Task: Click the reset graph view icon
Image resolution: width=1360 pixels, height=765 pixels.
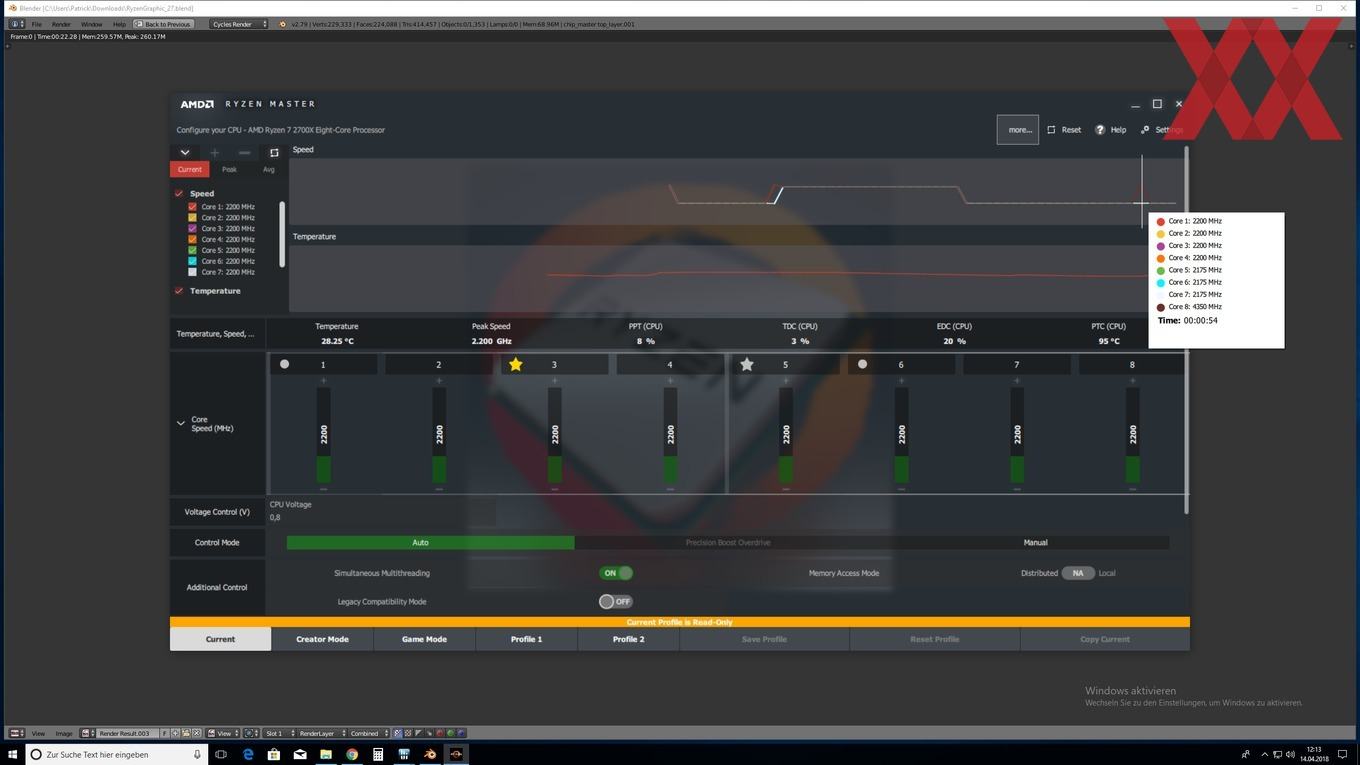Action: 274,153
